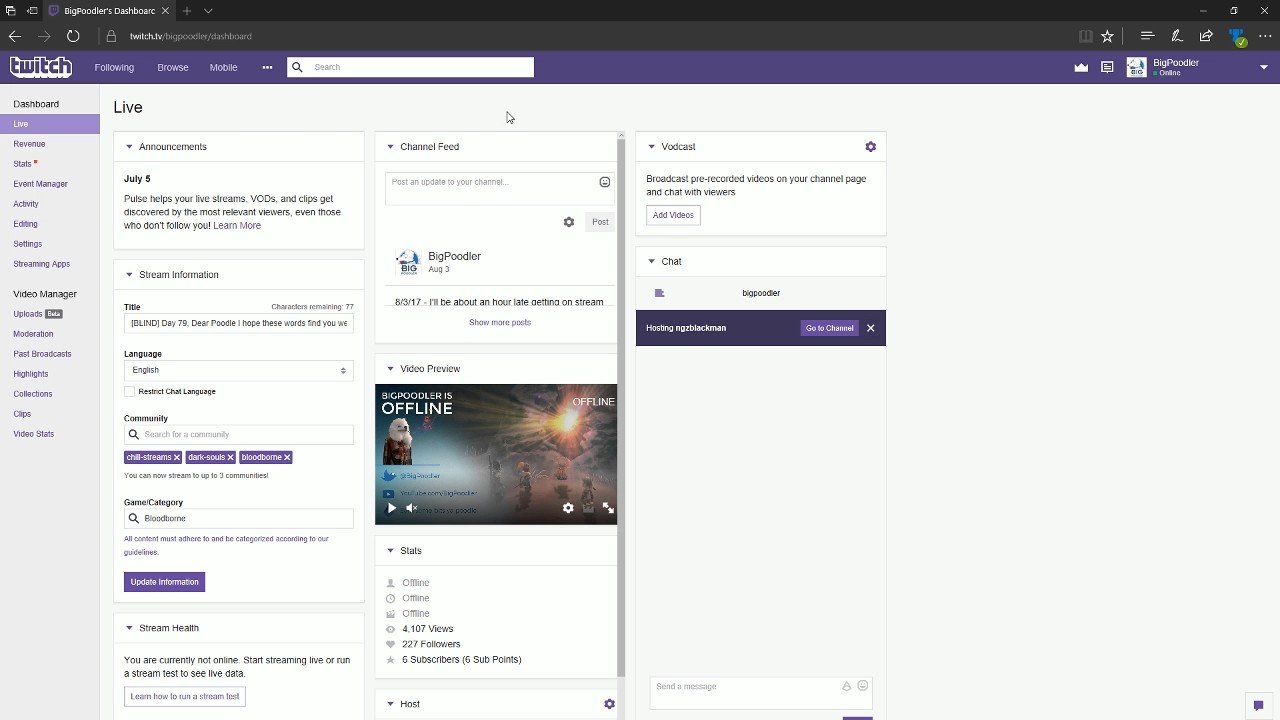Click the stream Title input field
This screenshot has width=1280, height=720.
238,323
